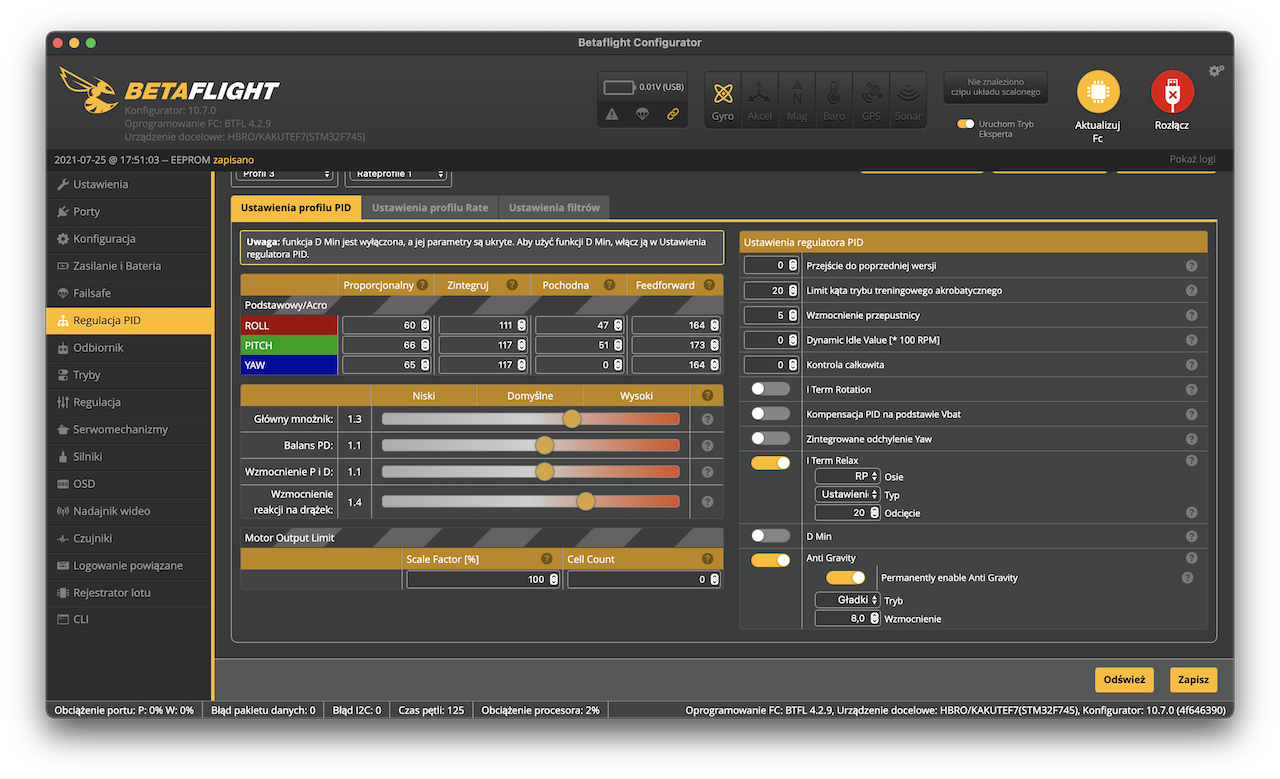Switch to Ustawienia profilu Rate tab
The width and height of the screenshot is (1280, 779).
tap(430, 208)
